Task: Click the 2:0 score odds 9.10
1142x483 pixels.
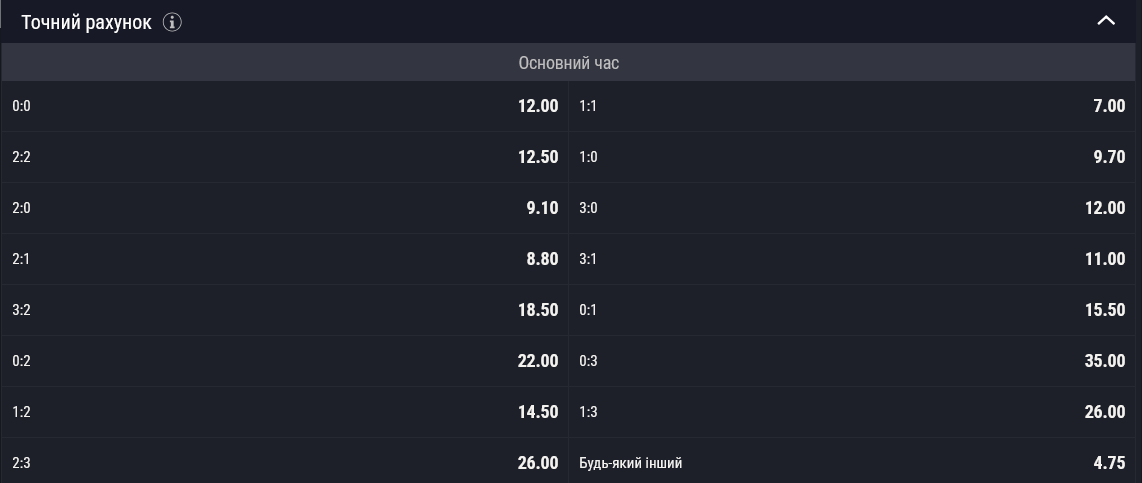Action: pos(285,208)
